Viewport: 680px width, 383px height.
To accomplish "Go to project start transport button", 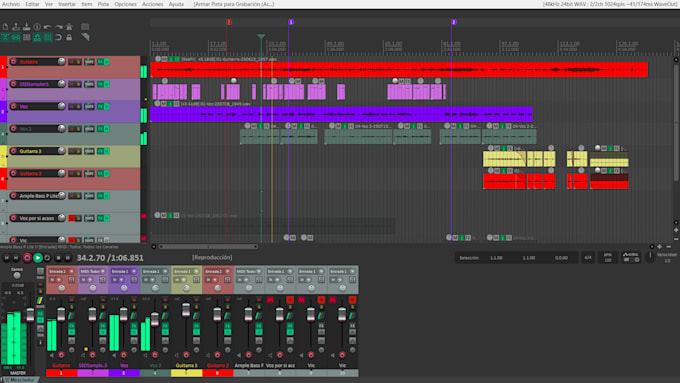I will point(7,258).
